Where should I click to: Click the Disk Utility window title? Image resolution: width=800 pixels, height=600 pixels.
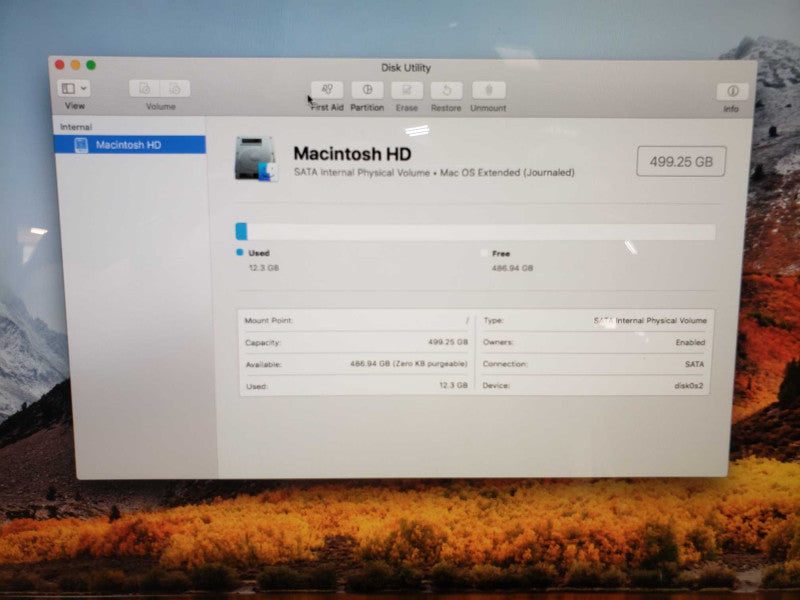pos(406,68)
